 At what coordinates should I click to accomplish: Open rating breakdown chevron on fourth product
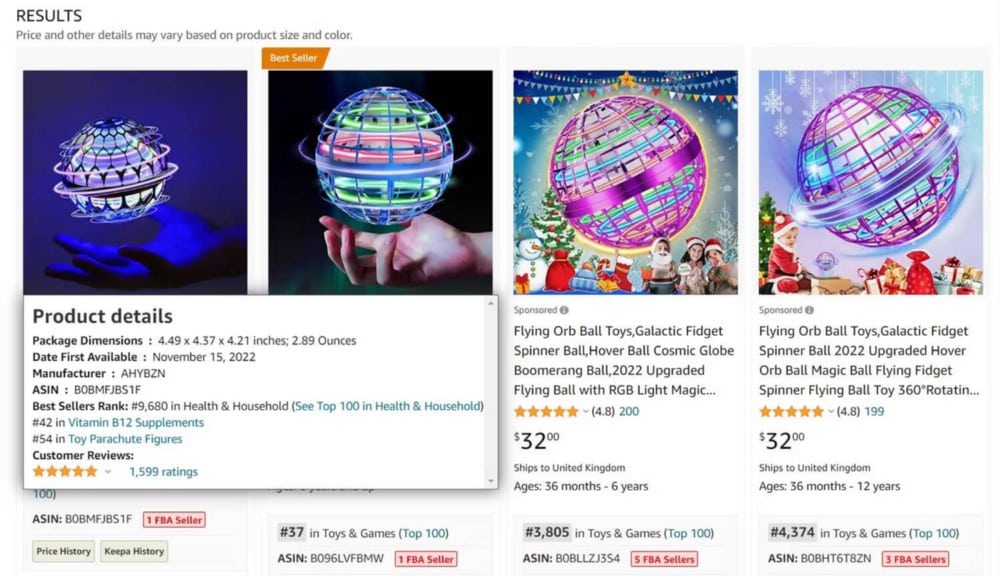[x=831, y=412]
